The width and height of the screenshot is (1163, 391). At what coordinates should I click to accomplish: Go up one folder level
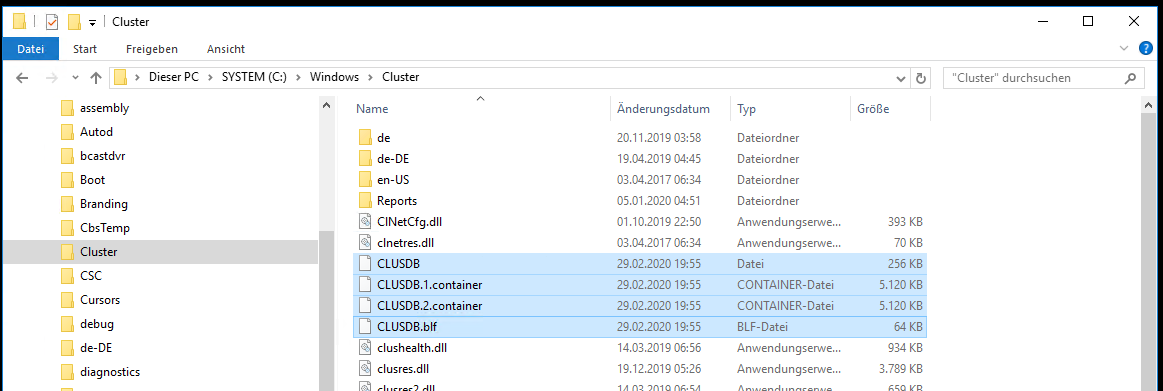pyautogui.click(x=96, y=77)
